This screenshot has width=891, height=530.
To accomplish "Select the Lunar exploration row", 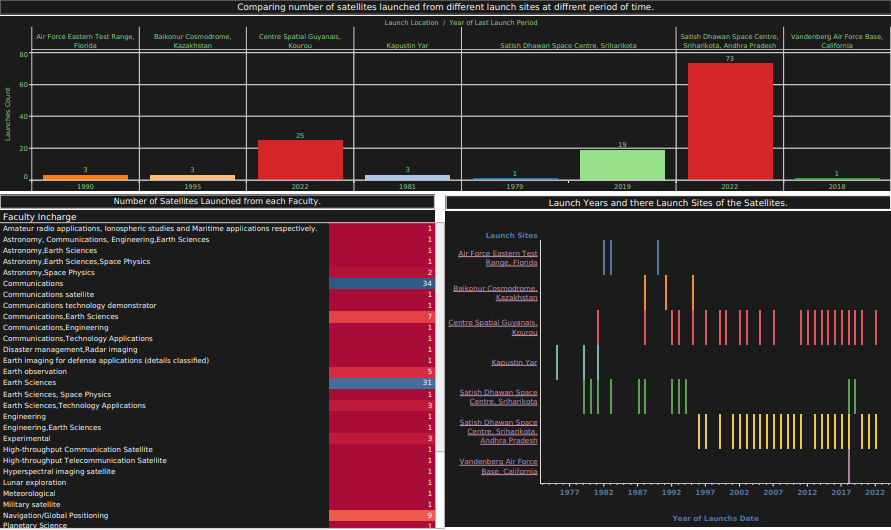I will [164, 482].
